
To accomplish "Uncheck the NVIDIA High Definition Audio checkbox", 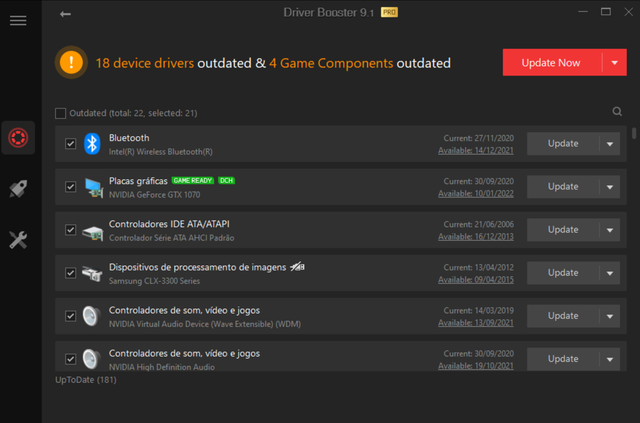I will tap(71, 359).
